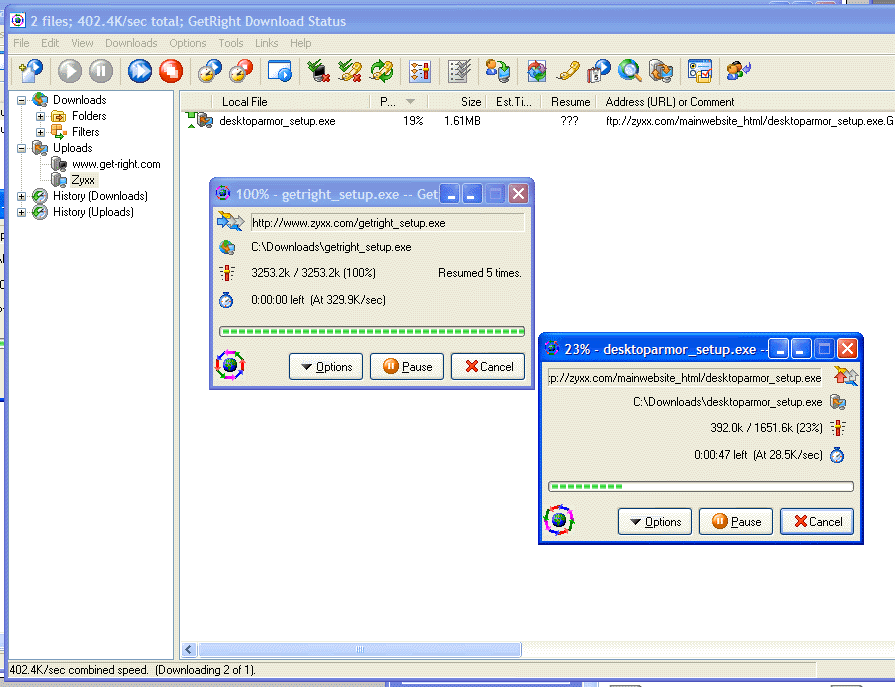This screenshot has width=895, height=687.
Task: Expand the Filters tree node
Action: (41, 132)
